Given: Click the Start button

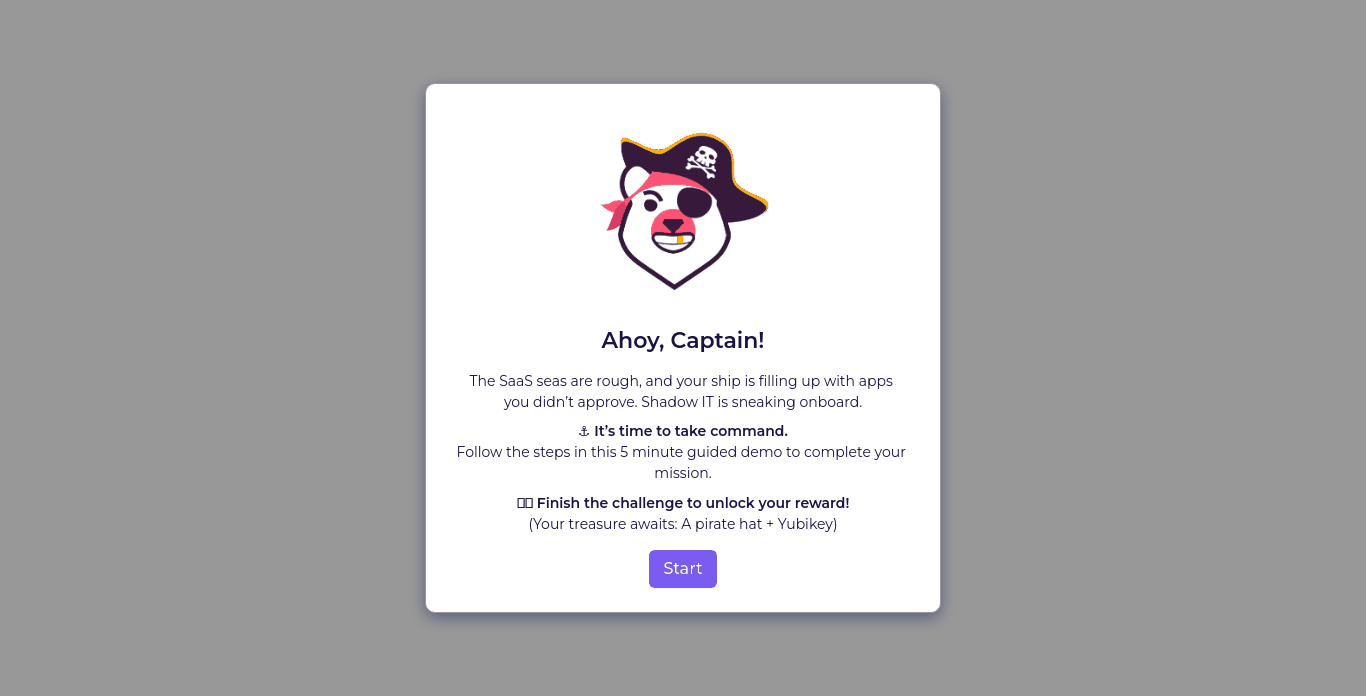Looking at the screenshot, I should pyautogui.click(x=683, y=569).
